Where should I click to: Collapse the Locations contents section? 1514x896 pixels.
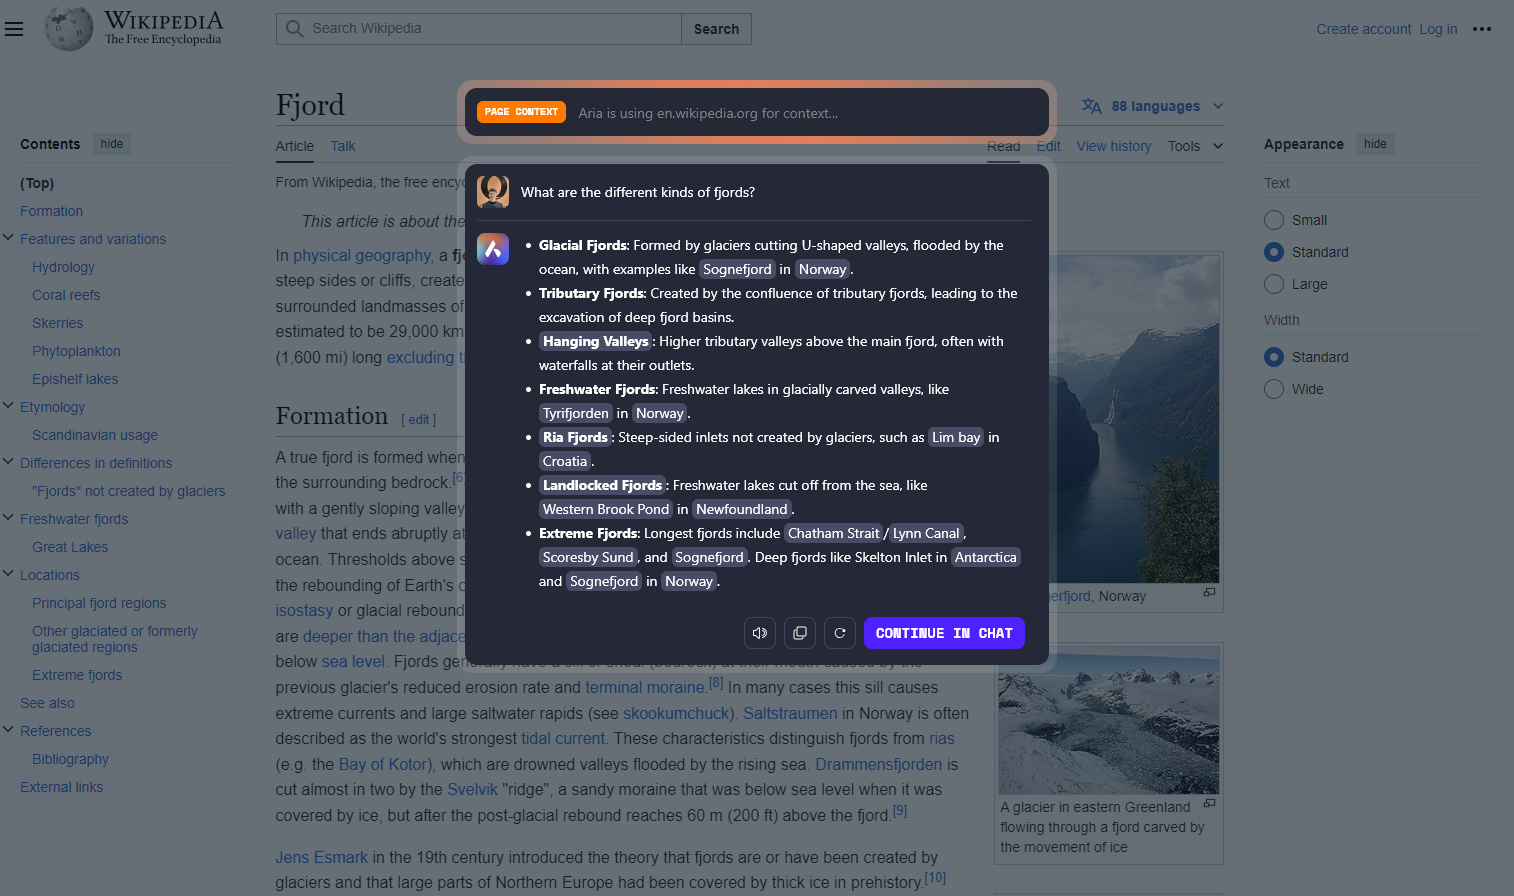9,574
